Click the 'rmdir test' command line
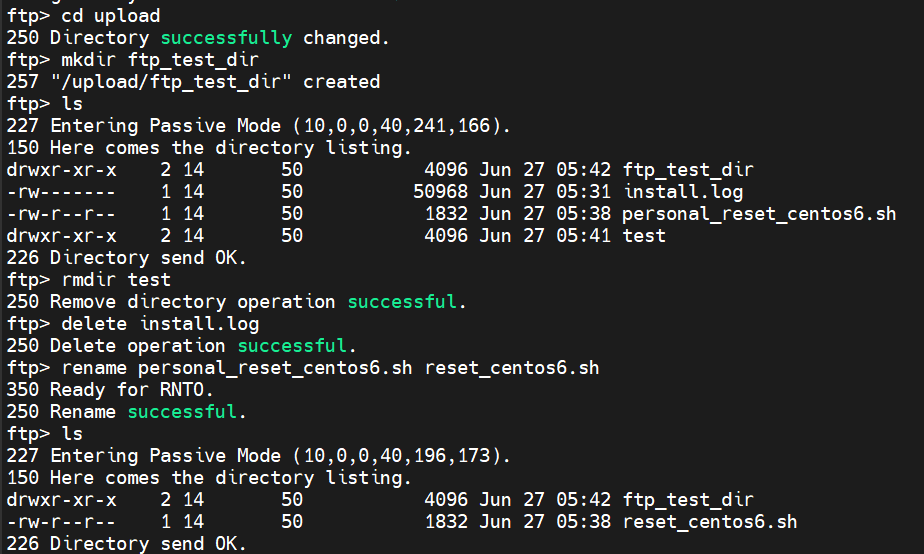 click(88, 280)
